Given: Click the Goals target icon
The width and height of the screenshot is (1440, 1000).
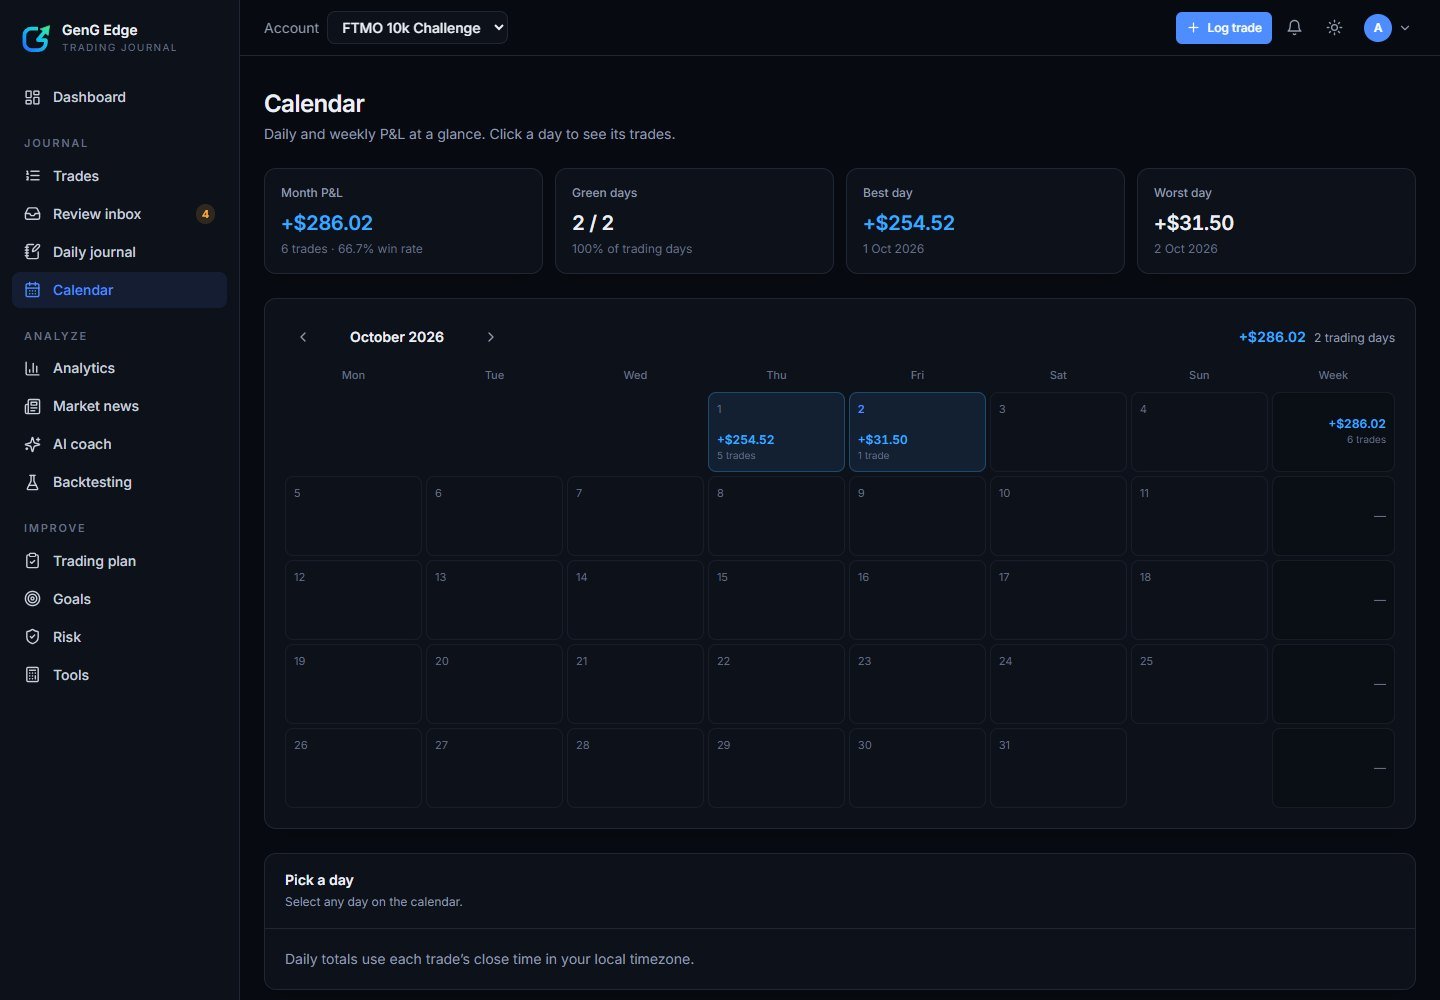Looking at the screenshot, I should click(32, 599).
